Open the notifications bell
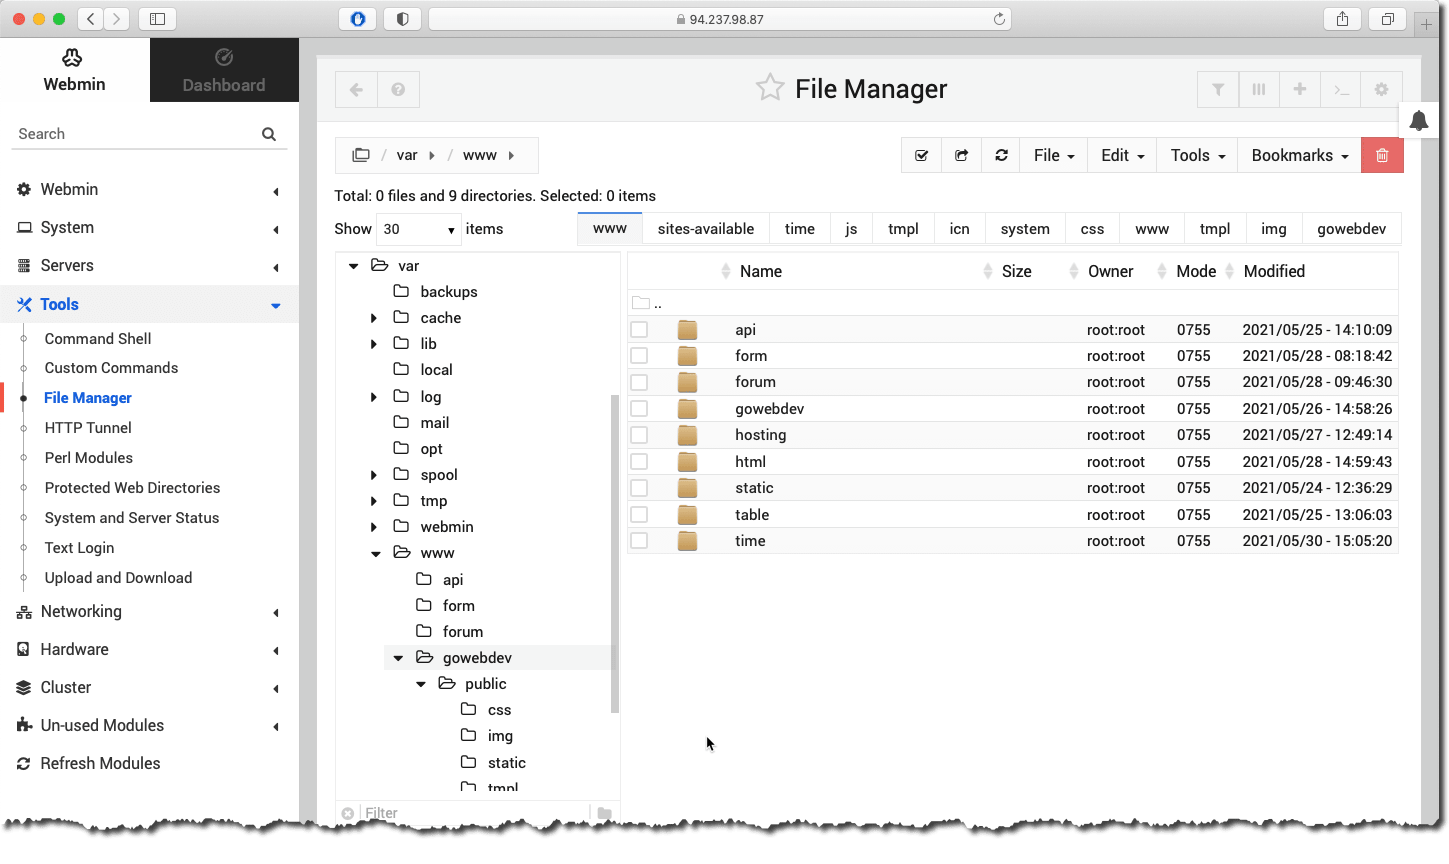 1419,121
